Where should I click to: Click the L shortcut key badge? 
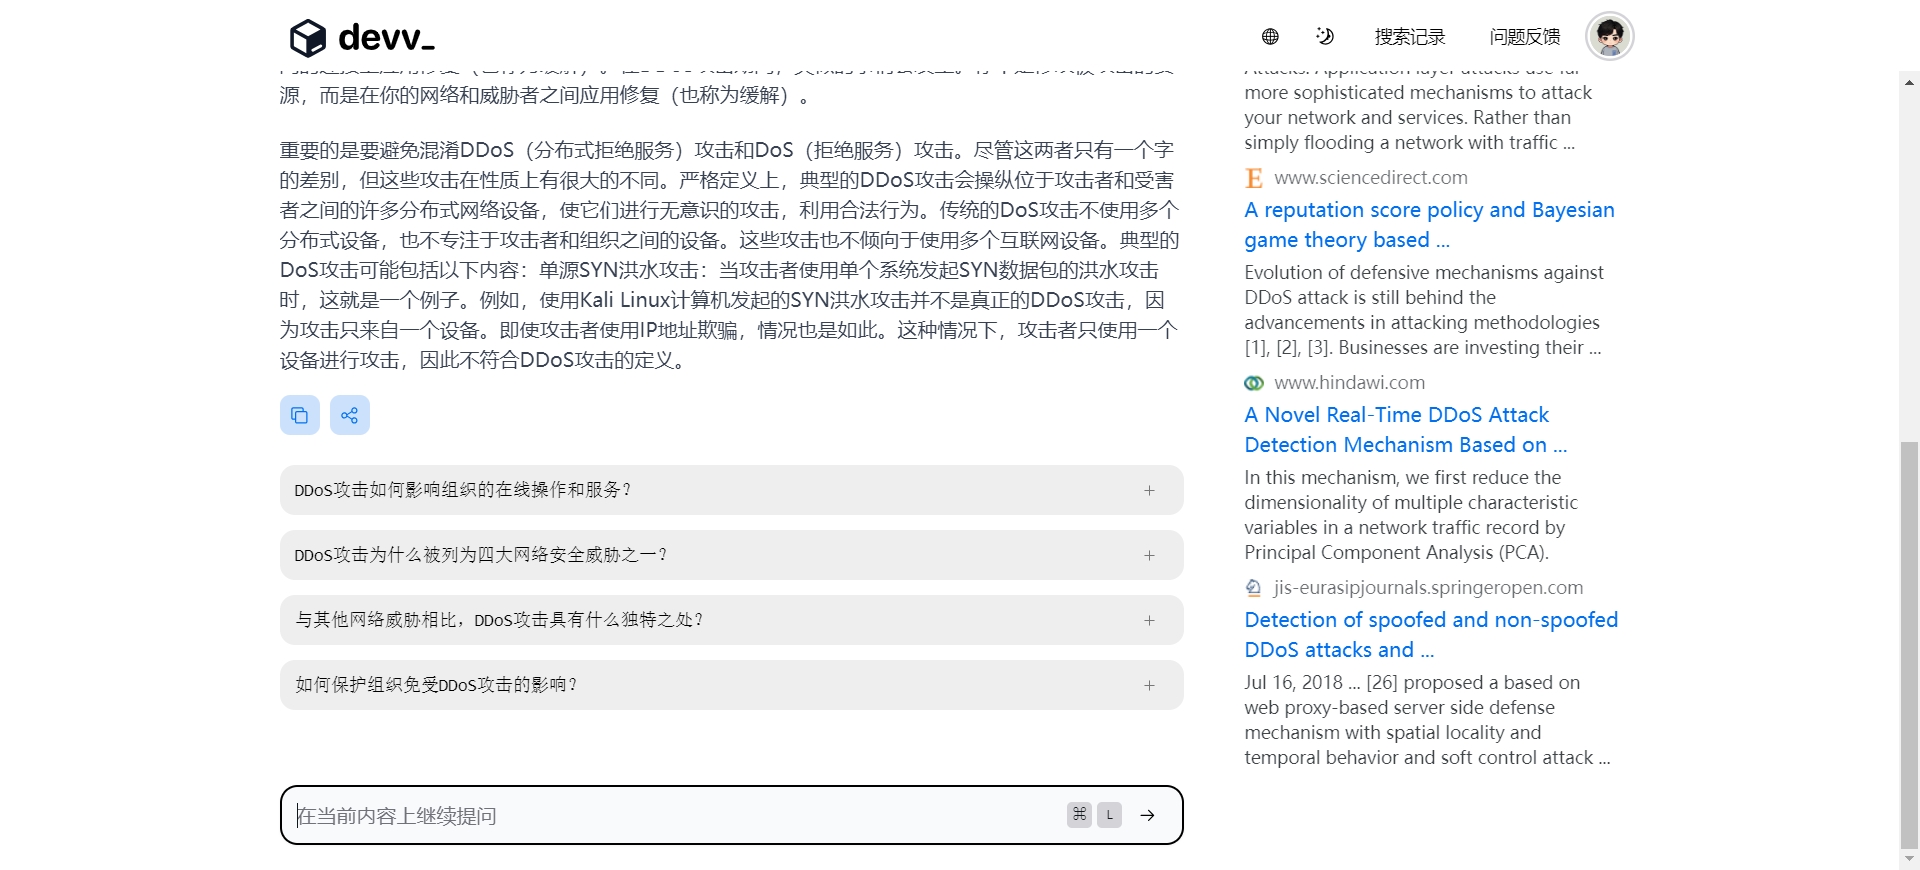click(x=1109, y=815)
